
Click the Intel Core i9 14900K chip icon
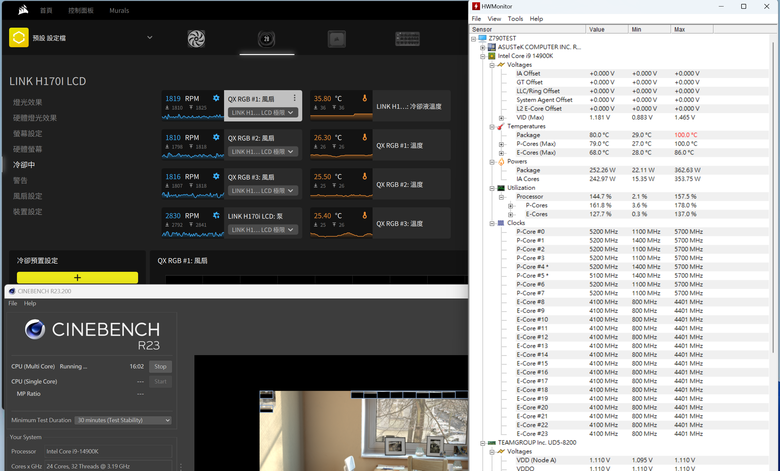(491, 56)
